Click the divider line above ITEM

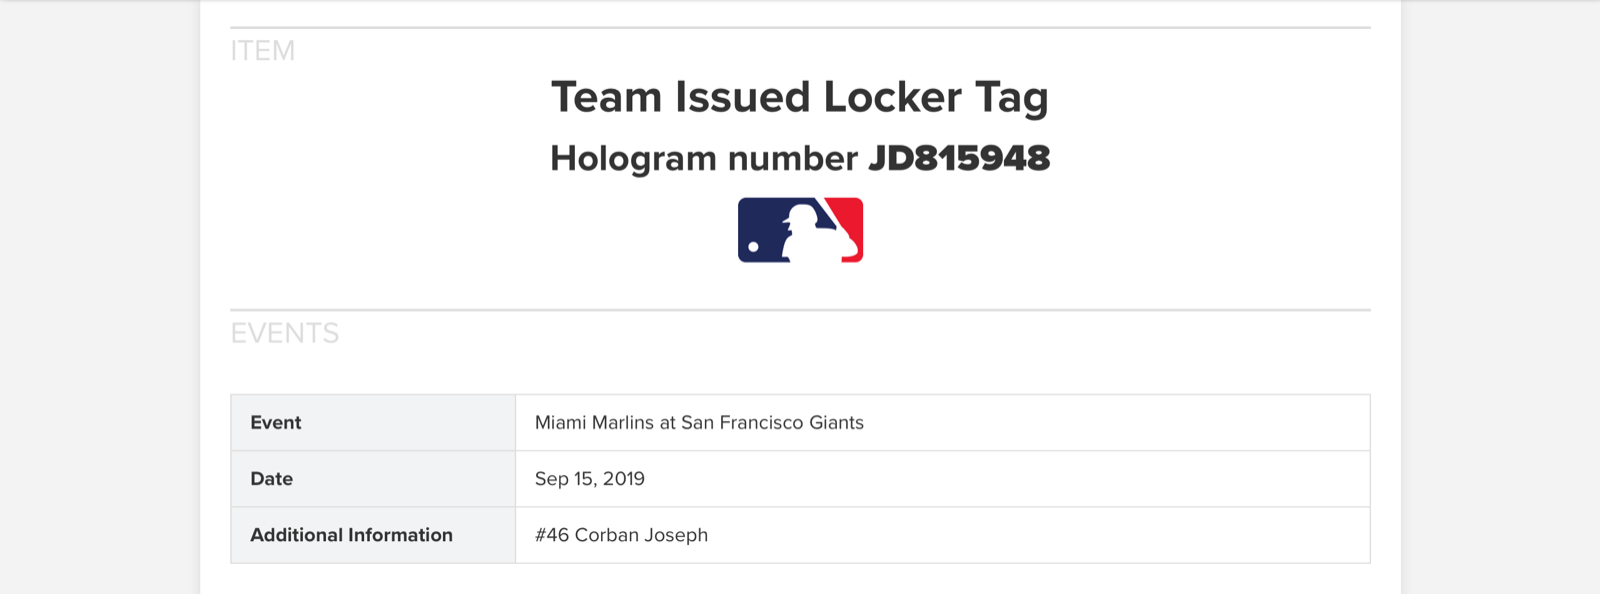pyautogui.click(x=800, y=28)
